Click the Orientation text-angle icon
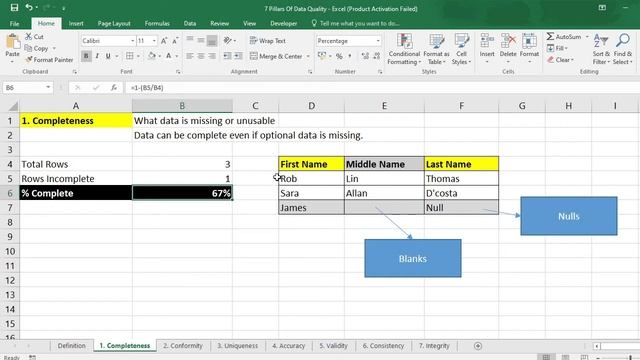The width and height of the screenshot is (640, 360). point(227,40)
